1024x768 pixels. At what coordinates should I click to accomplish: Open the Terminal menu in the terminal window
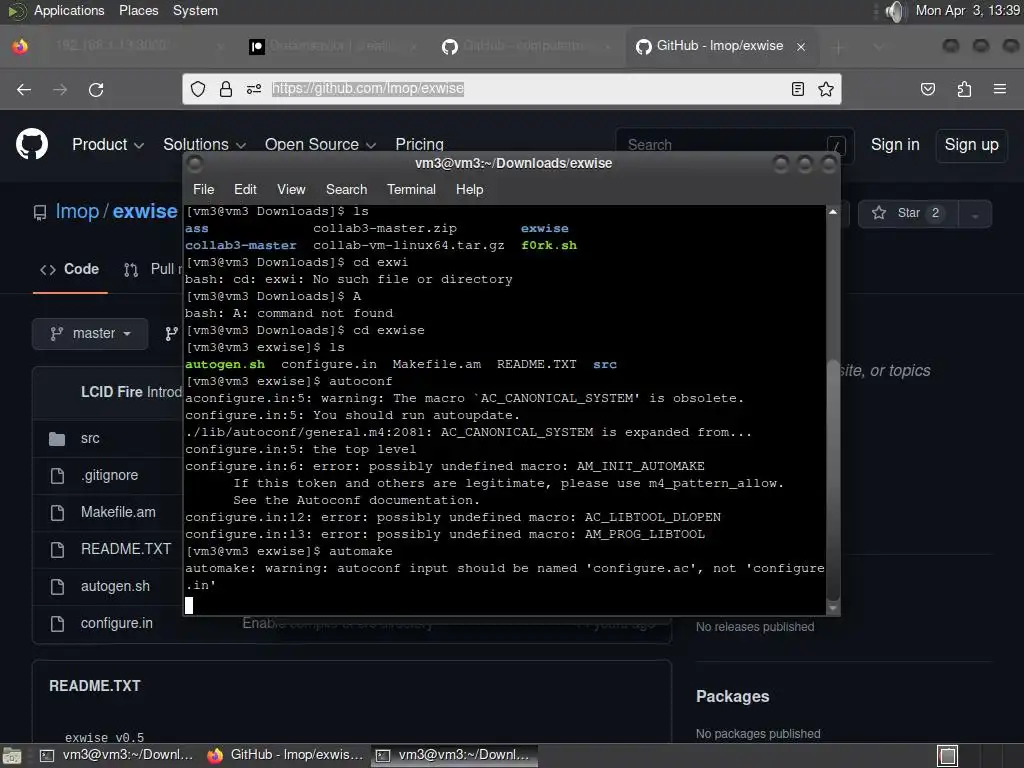tap(411, 189)
